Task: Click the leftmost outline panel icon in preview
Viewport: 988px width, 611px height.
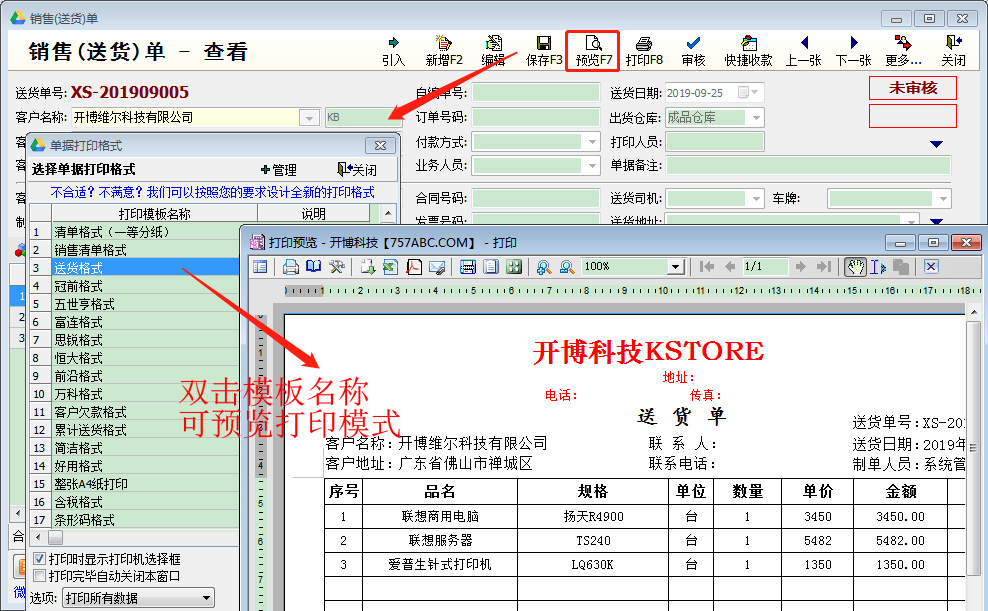Action: pos(260,266)
